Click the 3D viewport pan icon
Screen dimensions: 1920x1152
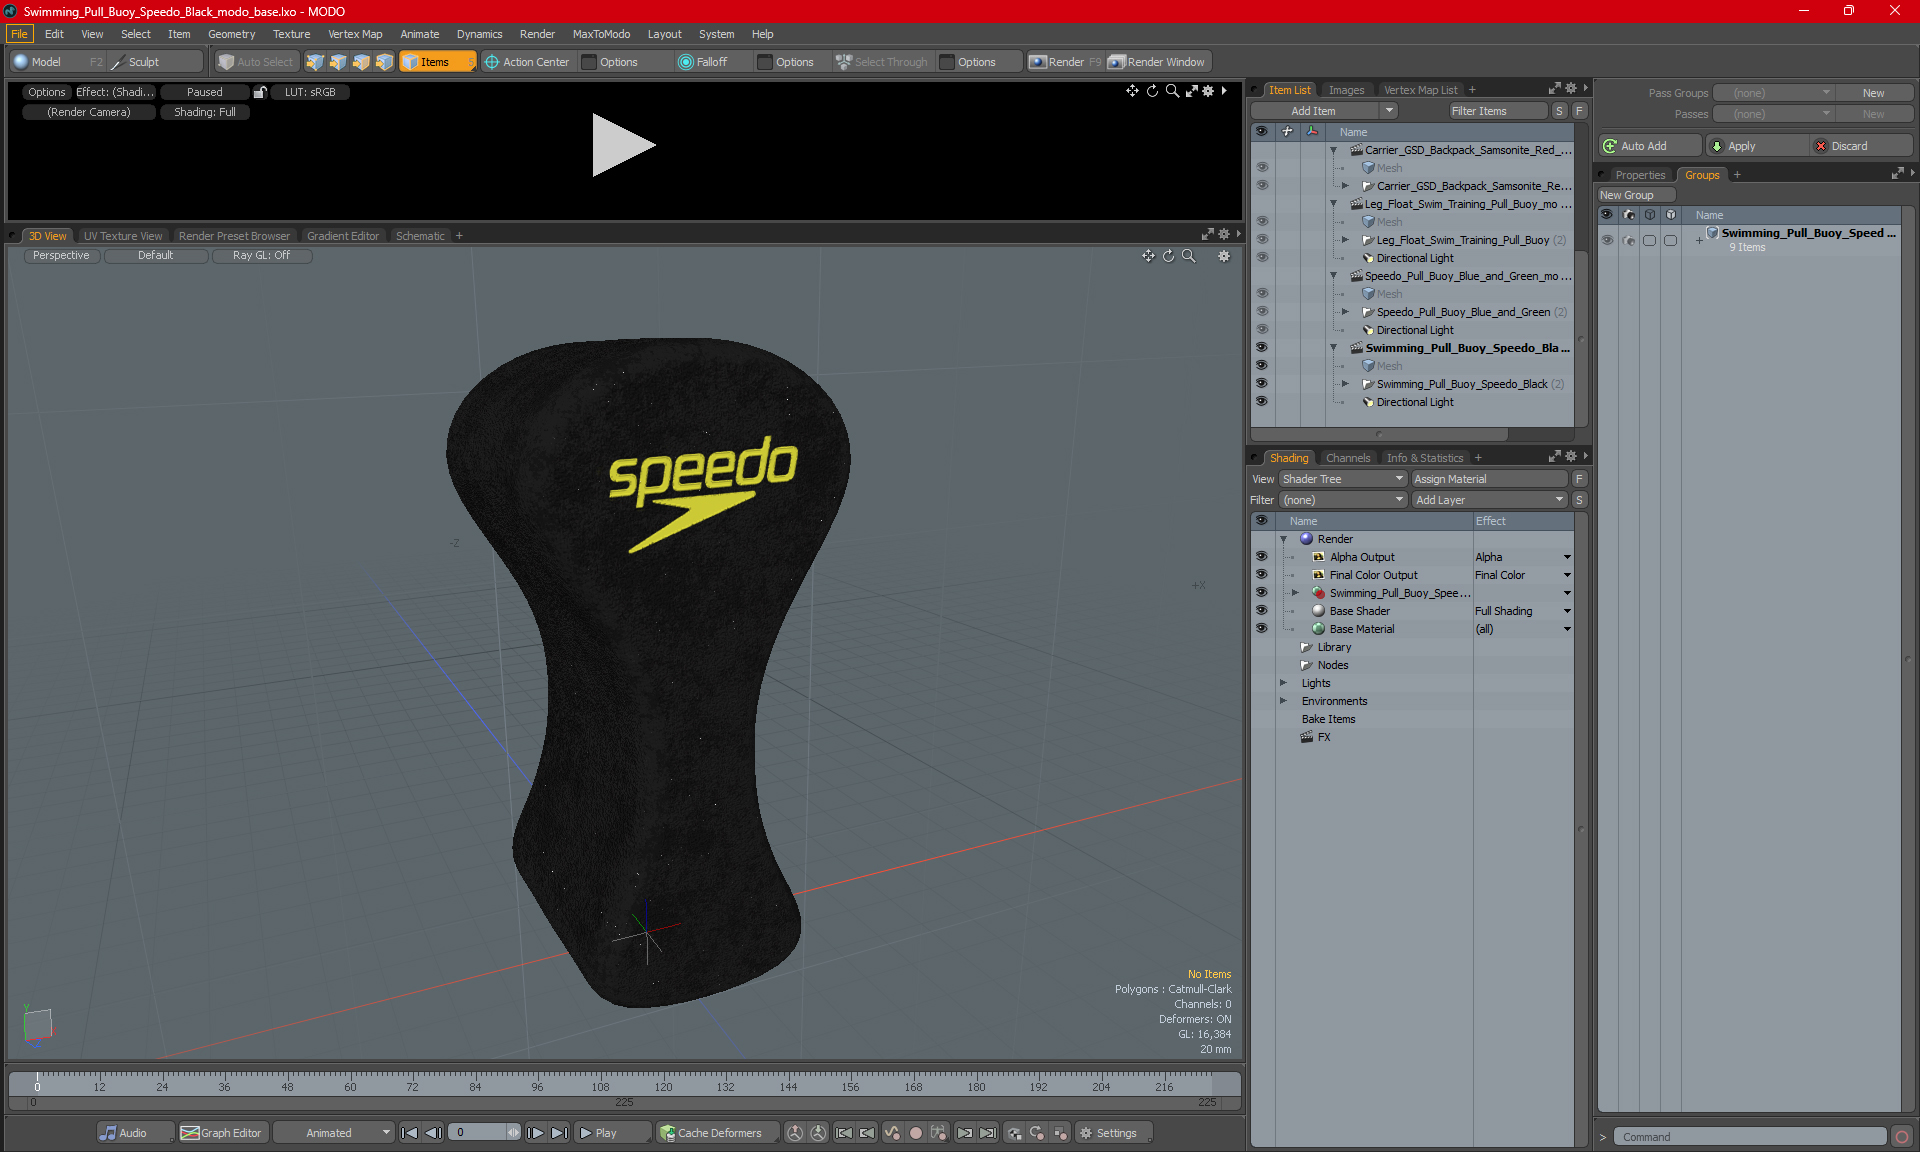[x=1148, y=256]
